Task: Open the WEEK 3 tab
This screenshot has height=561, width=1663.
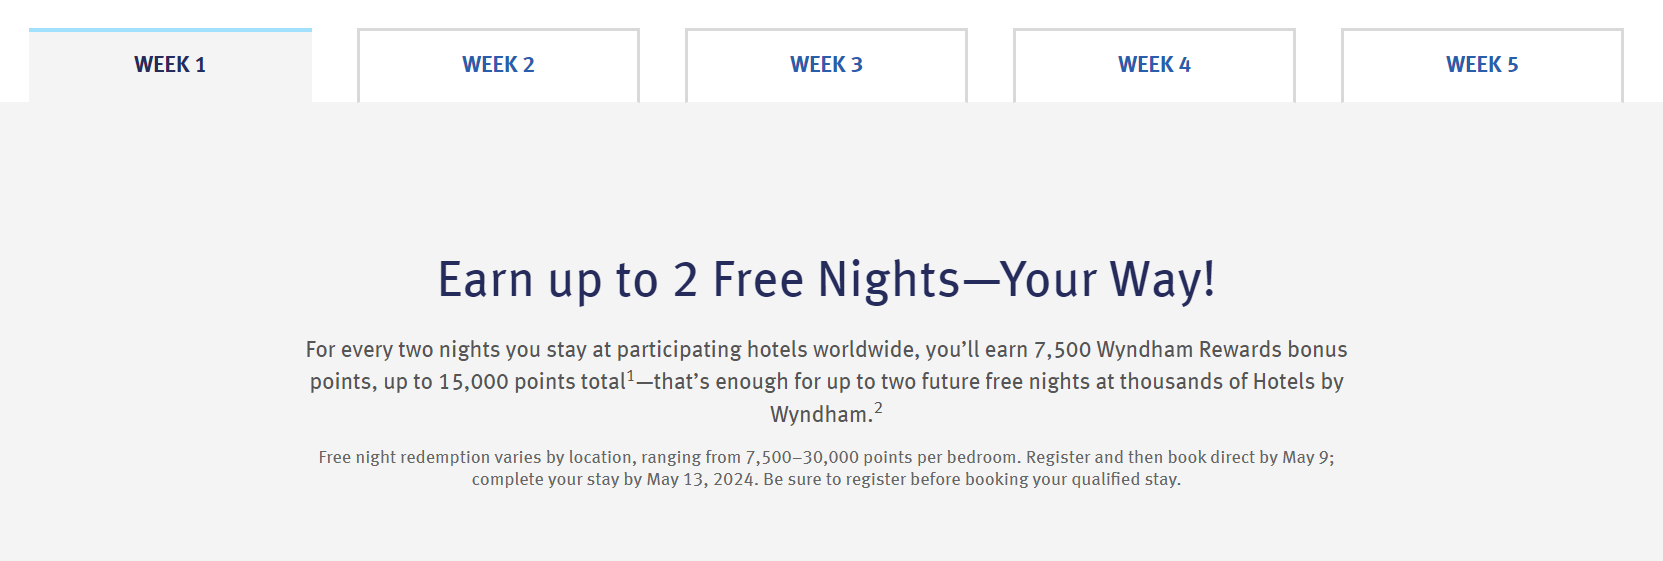Action: point(826,65)
